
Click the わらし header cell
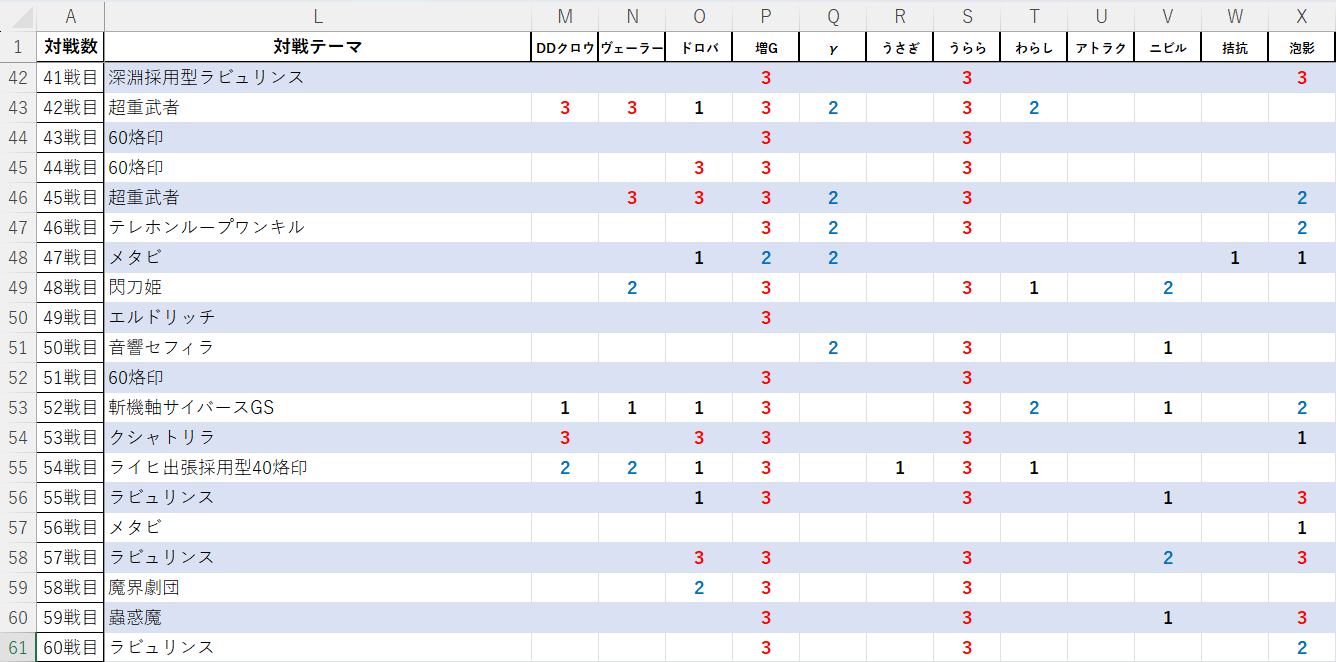[1034, 47]
